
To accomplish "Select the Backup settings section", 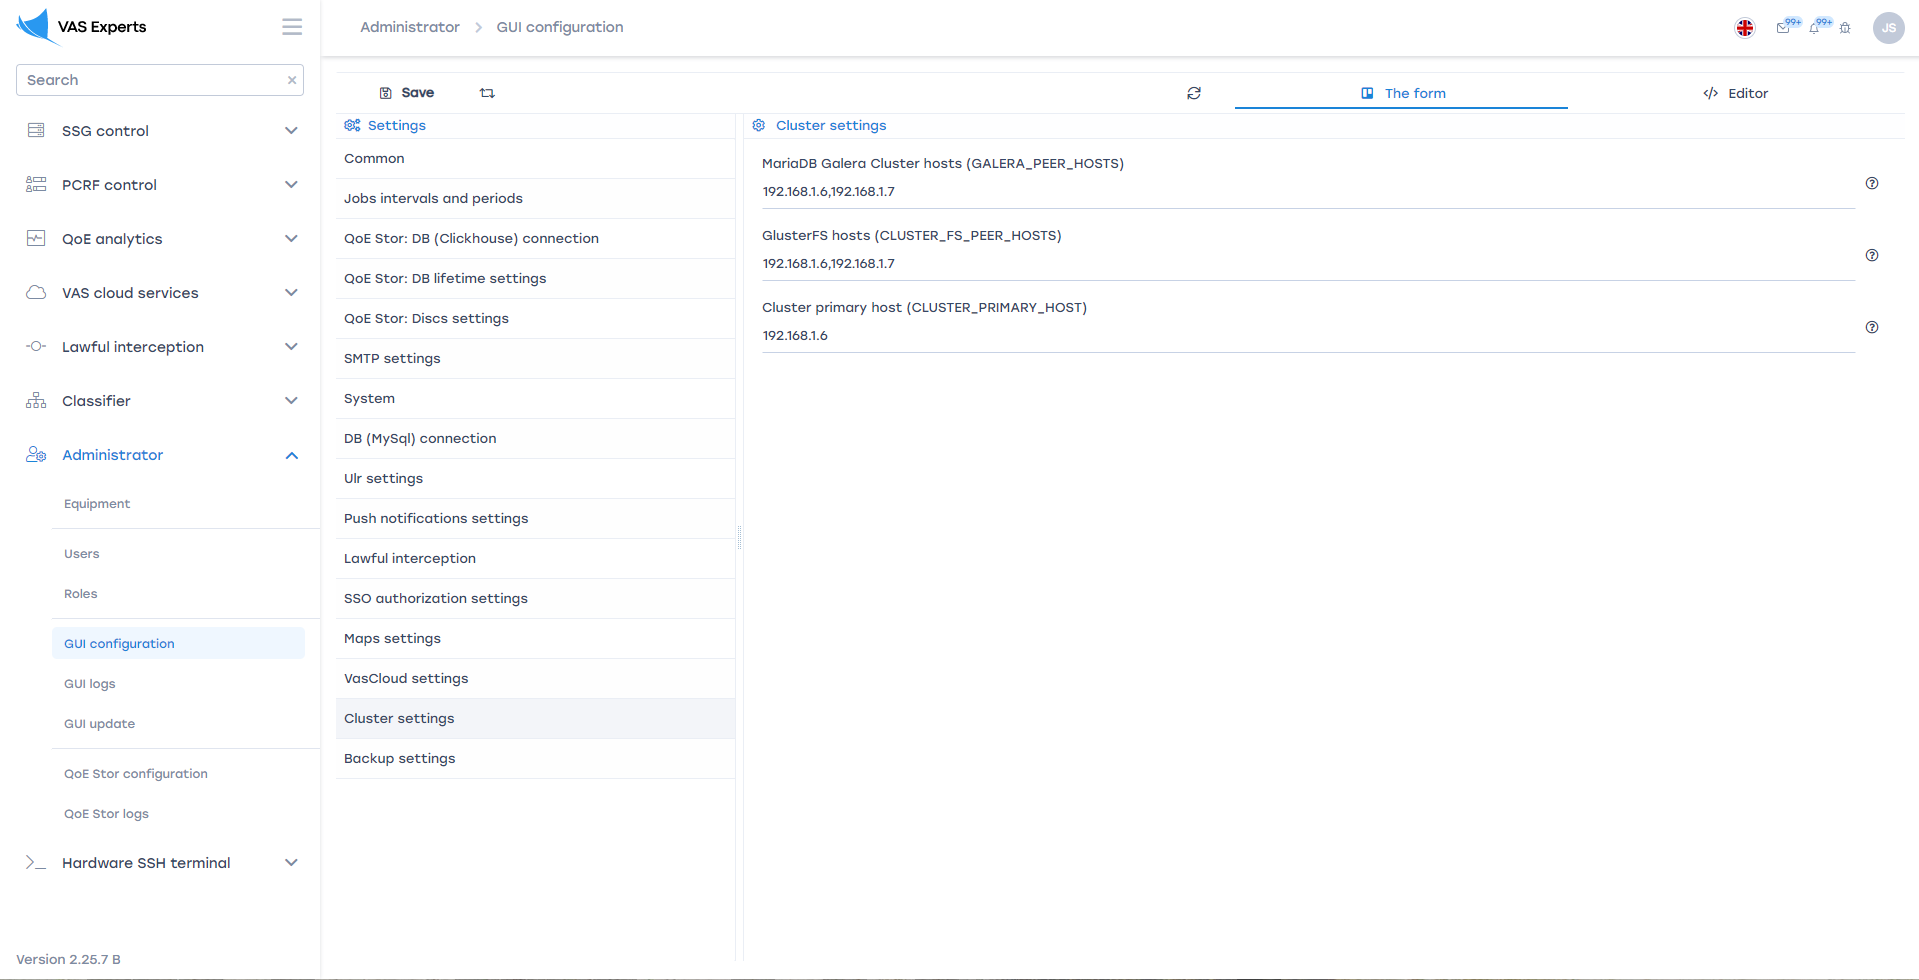I will click(400, 758).
